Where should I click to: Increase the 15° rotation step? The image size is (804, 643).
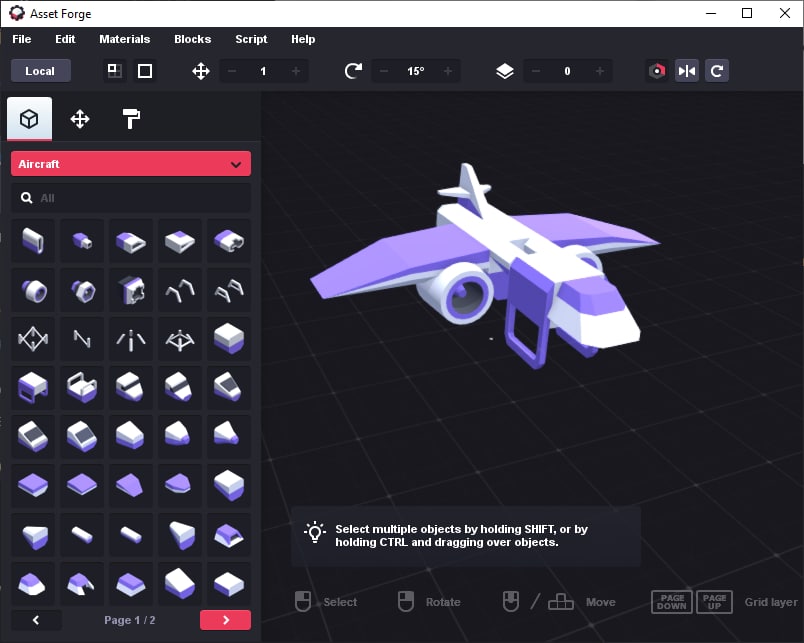(x=448, y=71)
